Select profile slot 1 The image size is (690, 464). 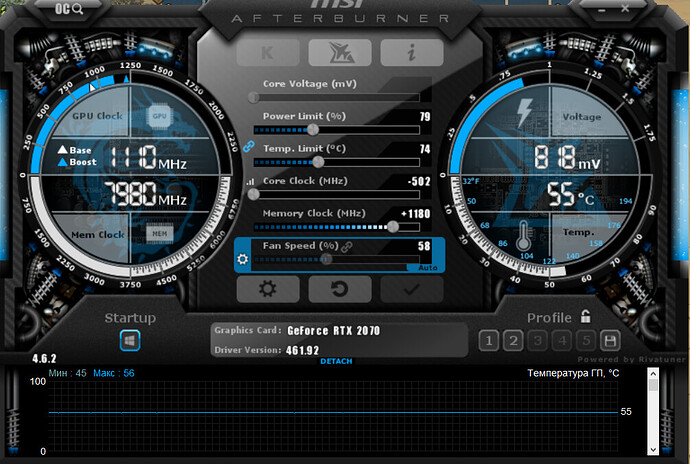click(488, 341)
